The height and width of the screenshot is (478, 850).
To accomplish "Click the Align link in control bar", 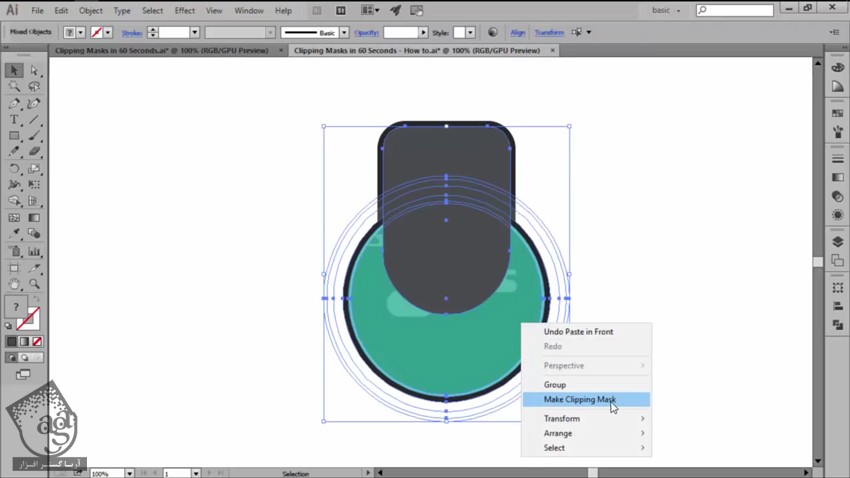I will [x=518, y=32].
